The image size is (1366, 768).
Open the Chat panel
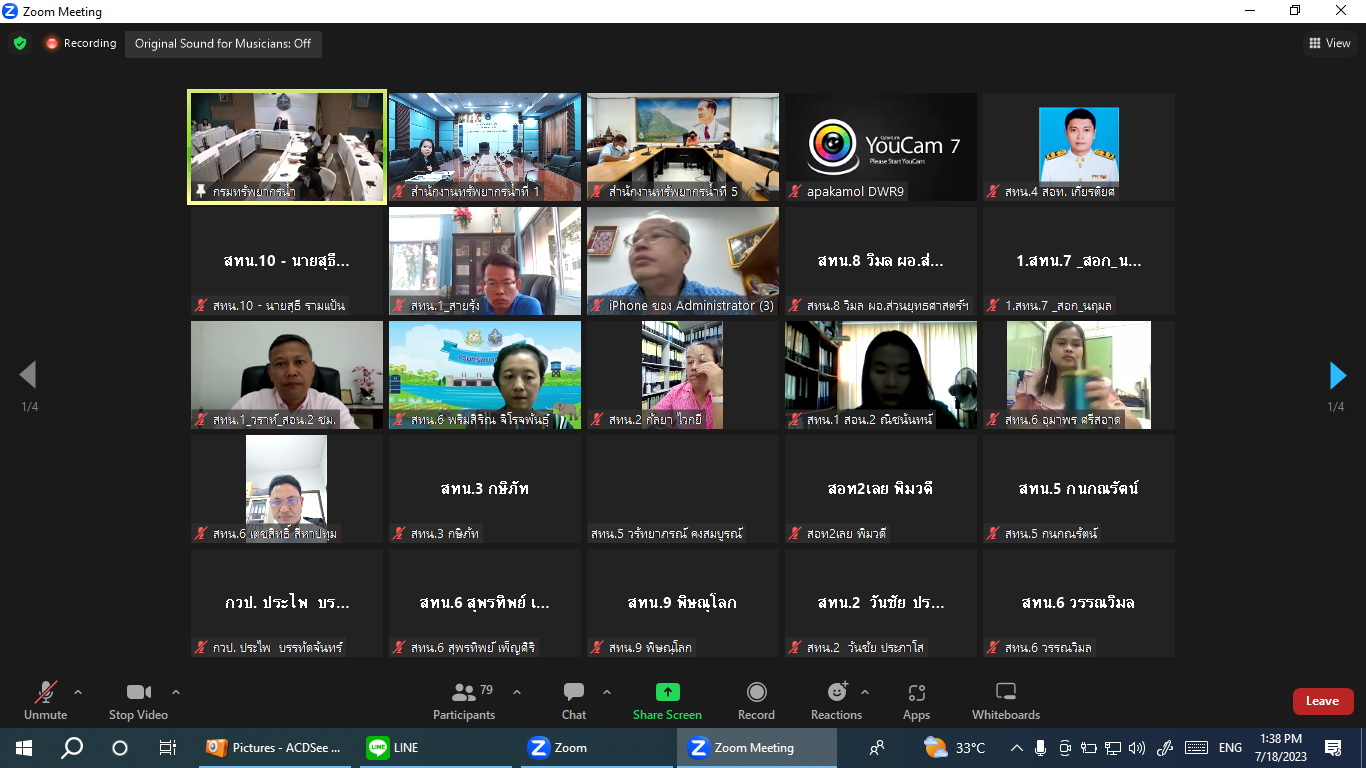pos(574,700)
